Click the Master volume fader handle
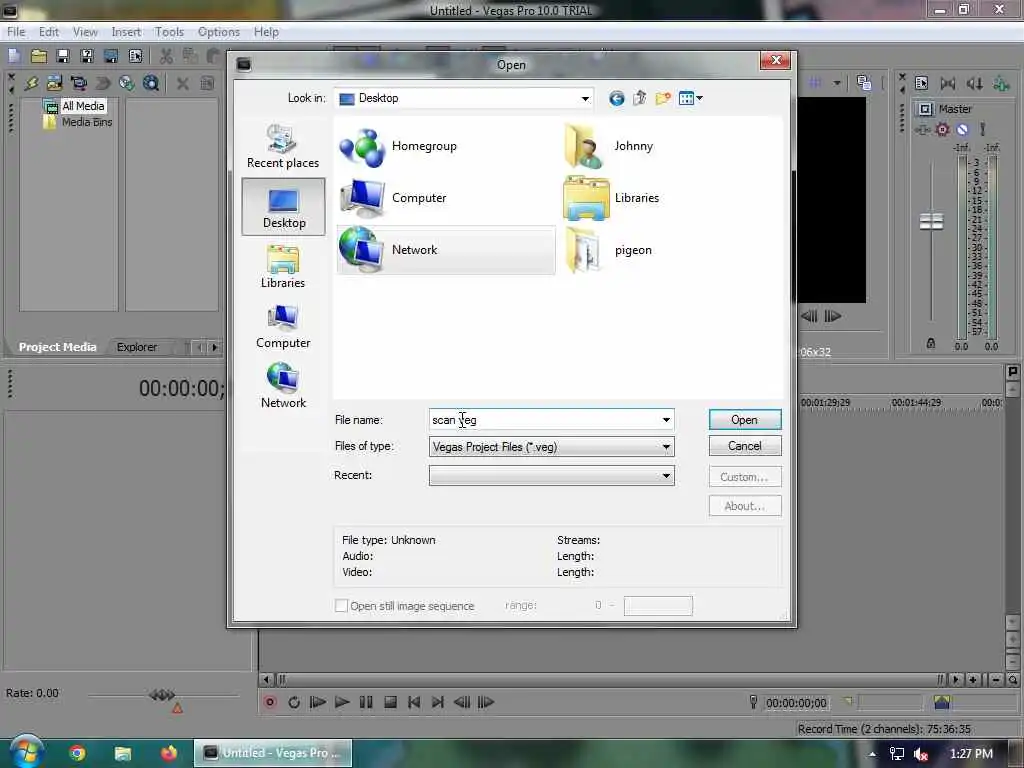1024x768 pixels. [931, 221]
